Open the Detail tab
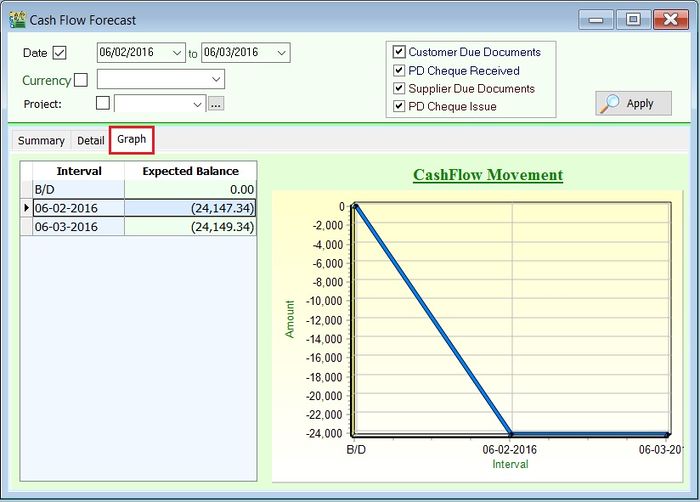Image resolution: width=700 pixels, height=502 pixels. point(90,141)
